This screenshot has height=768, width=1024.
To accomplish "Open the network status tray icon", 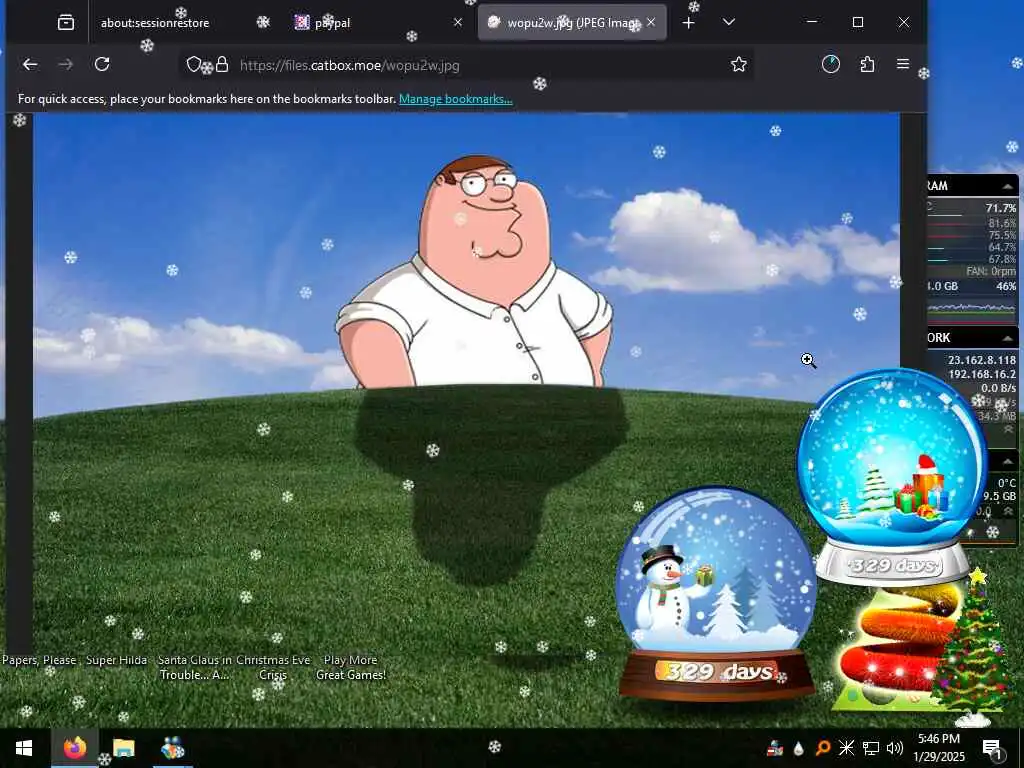I will click(x=871, y=748).
